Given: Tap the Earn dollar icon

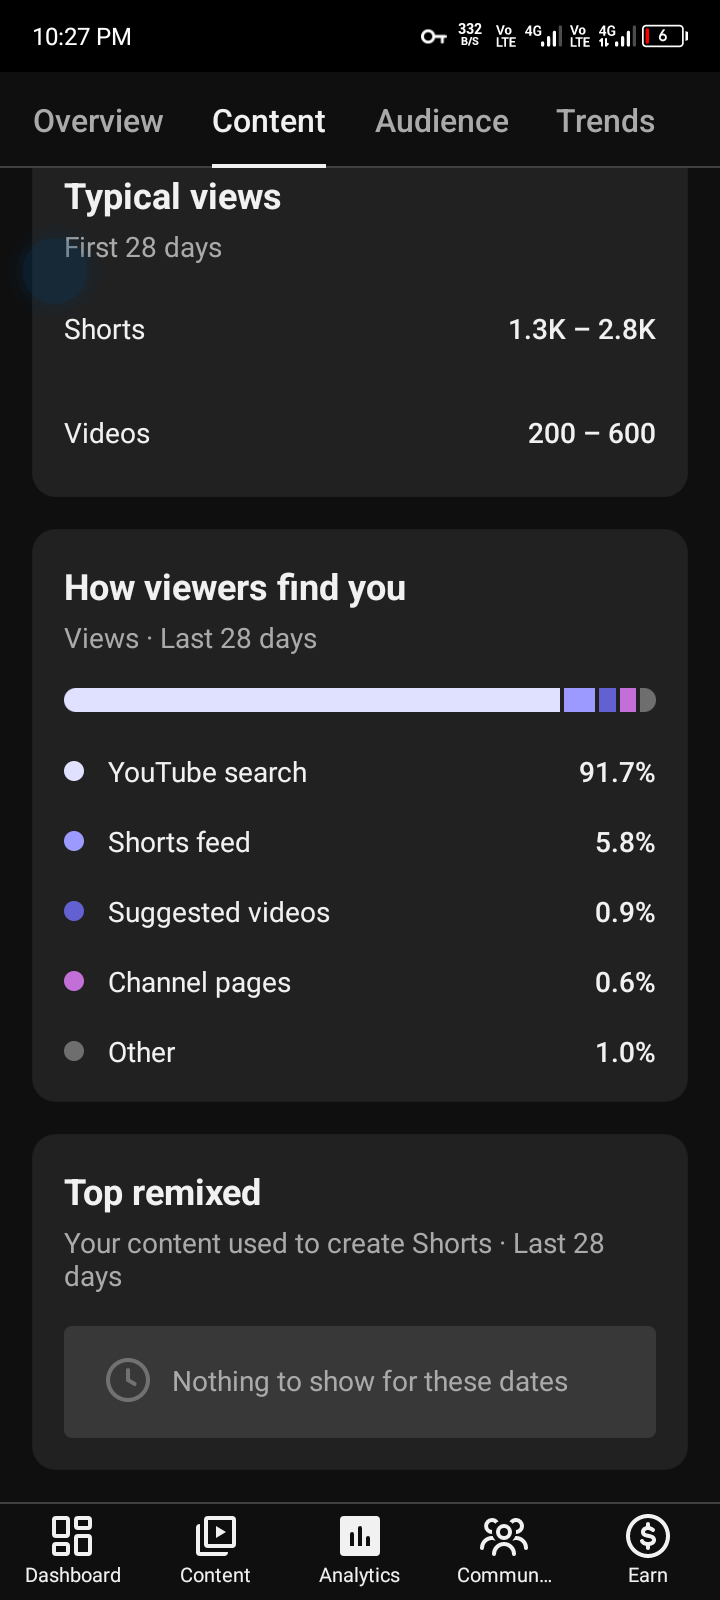Looking at the screenshot, I should click(x=648, y=1536).
